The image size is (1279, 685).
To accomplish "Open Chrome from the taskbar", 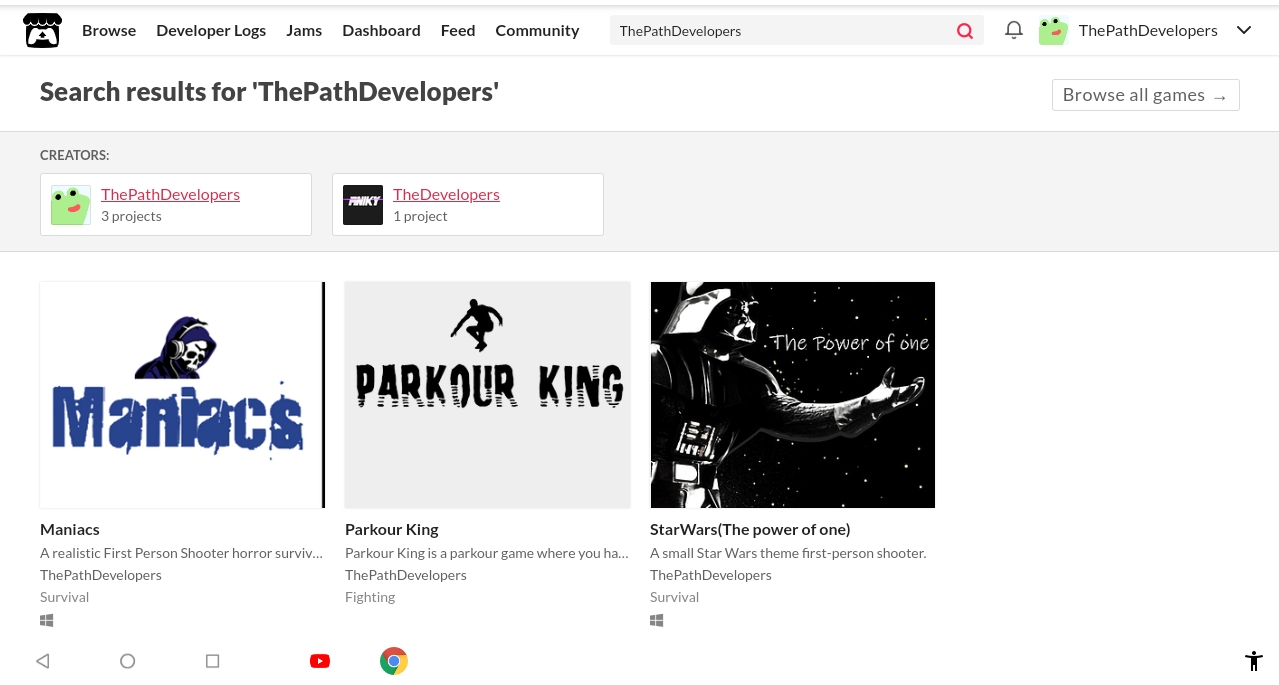I will pos(394,661).
